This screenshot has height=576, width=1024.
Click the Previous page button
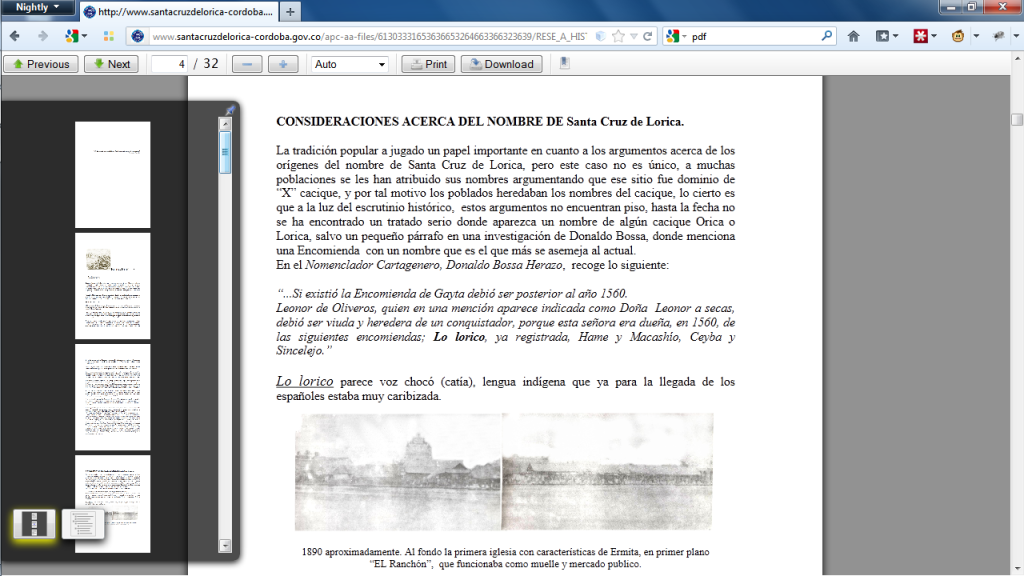pyautogui.click(x=41, y=64)
